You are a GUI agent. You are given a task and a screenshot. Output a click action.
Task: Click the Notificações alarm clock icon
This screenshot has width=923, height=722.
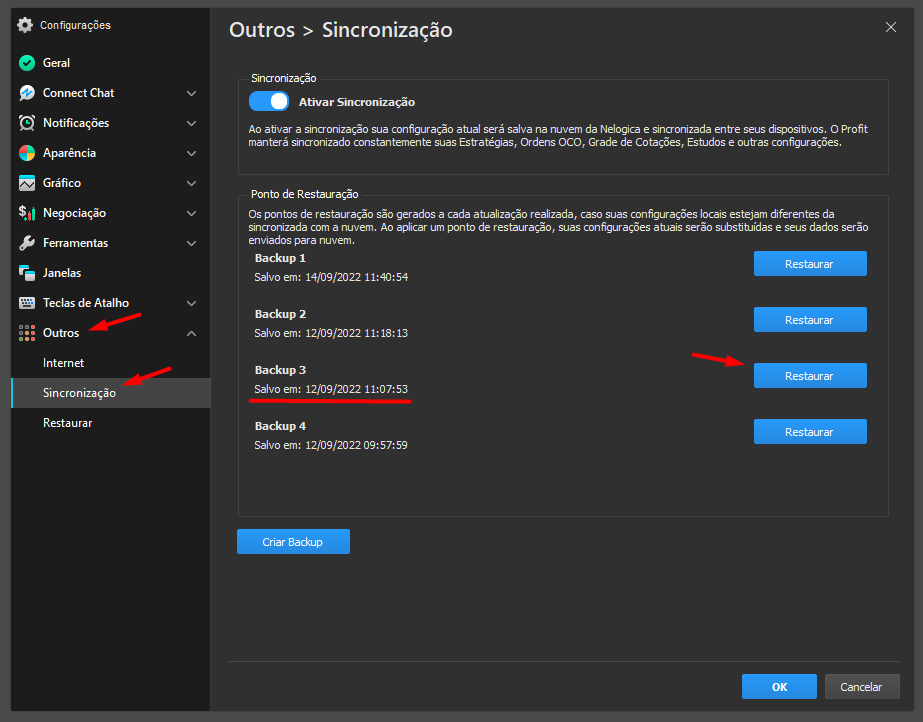tap(27, 123)
